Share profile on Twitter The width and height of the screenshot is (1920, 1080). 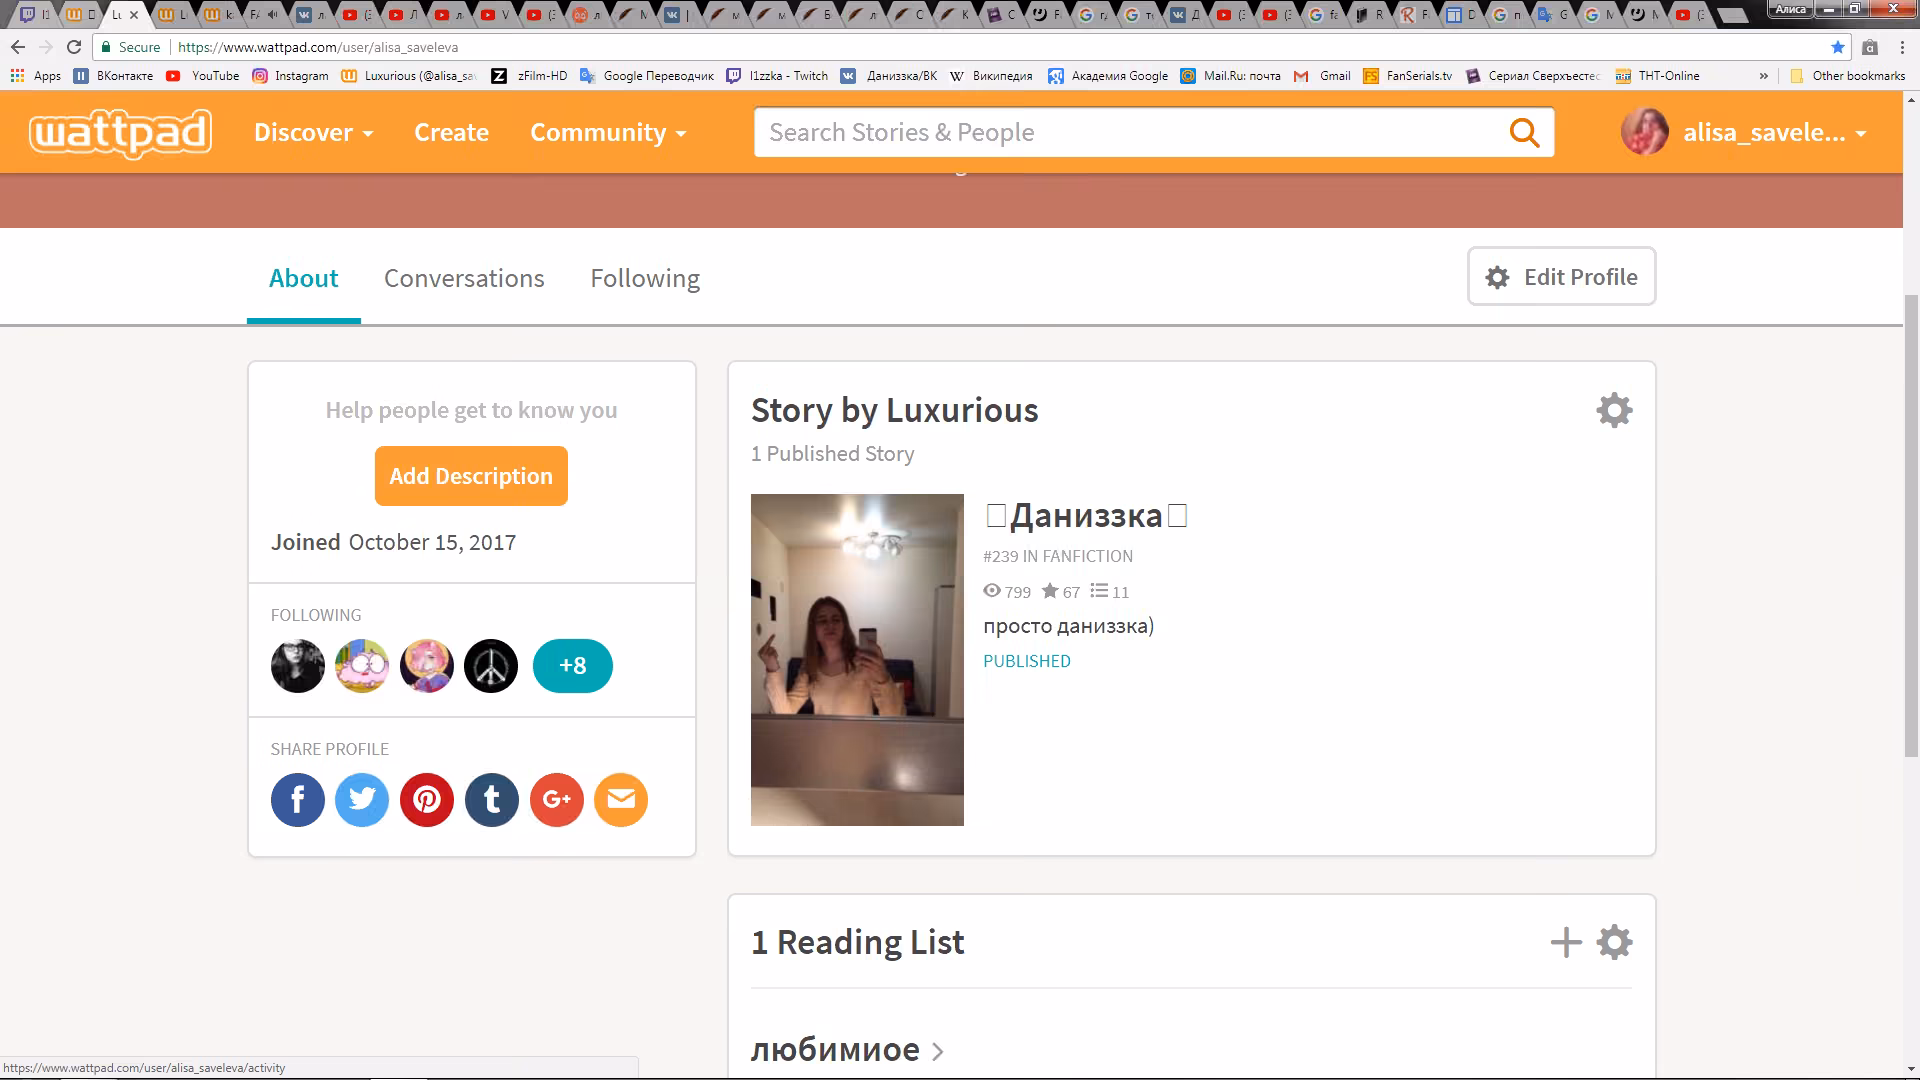click(362, 800)
